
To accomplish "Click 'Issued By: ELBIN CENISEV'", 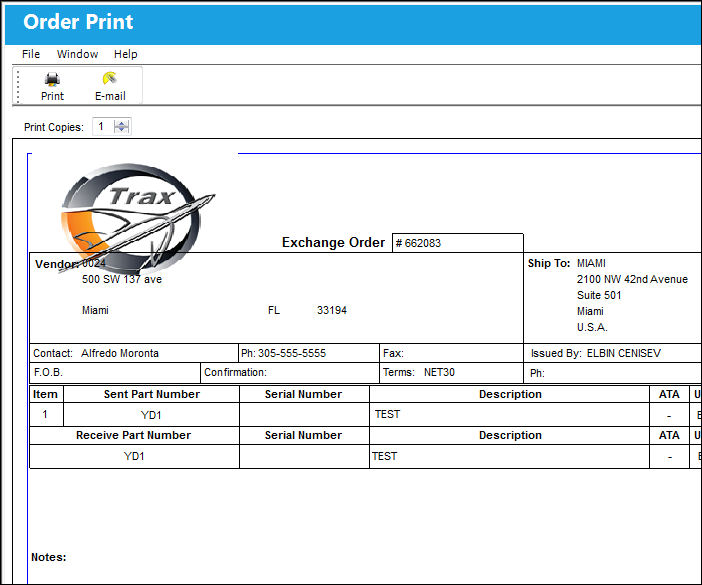I will pos(595,353).
